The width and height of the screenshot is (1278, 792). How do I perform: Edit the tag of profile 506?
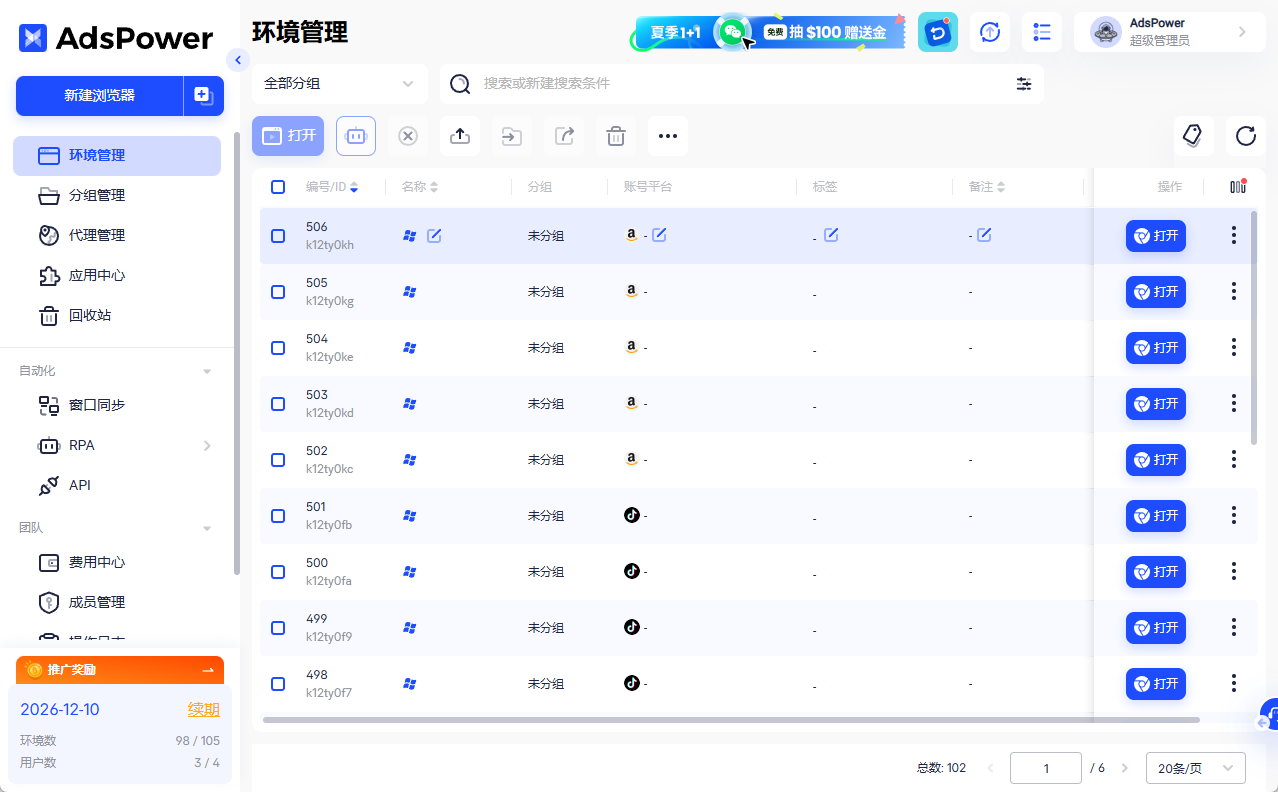click(831, 235)
